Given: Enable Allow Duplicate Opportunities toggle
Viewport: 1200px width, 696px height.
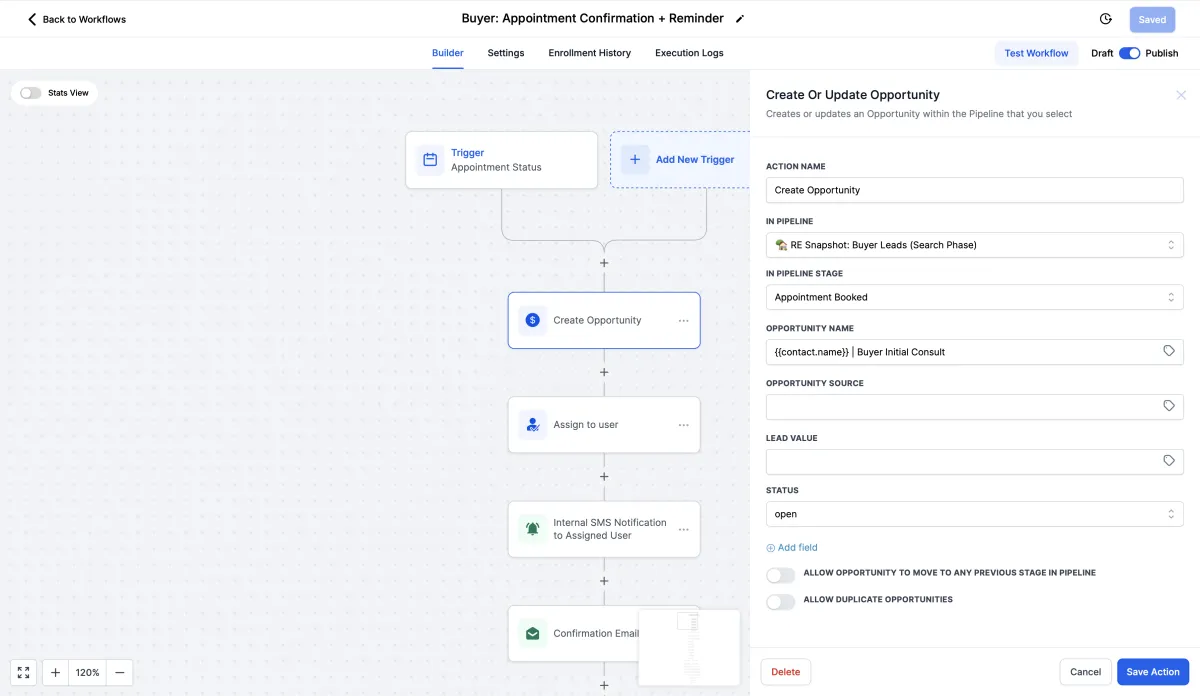Looking at the screenshot, I should pos(780,602).
